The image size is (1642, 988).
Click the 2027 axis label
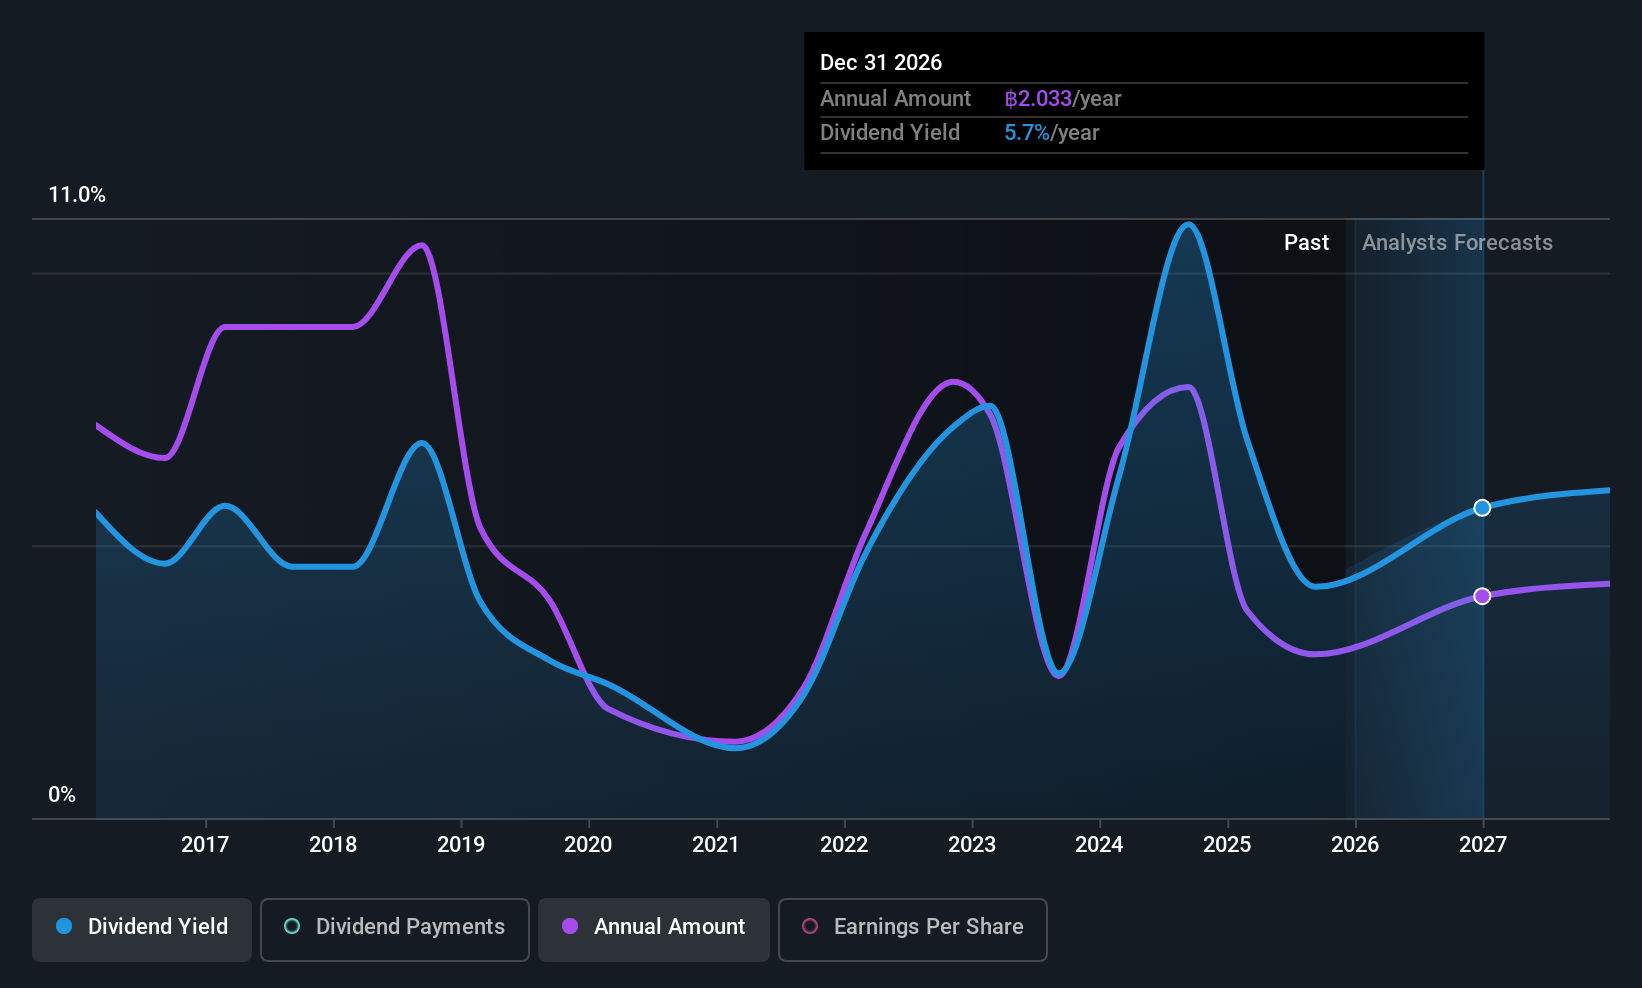(1482, 844)
